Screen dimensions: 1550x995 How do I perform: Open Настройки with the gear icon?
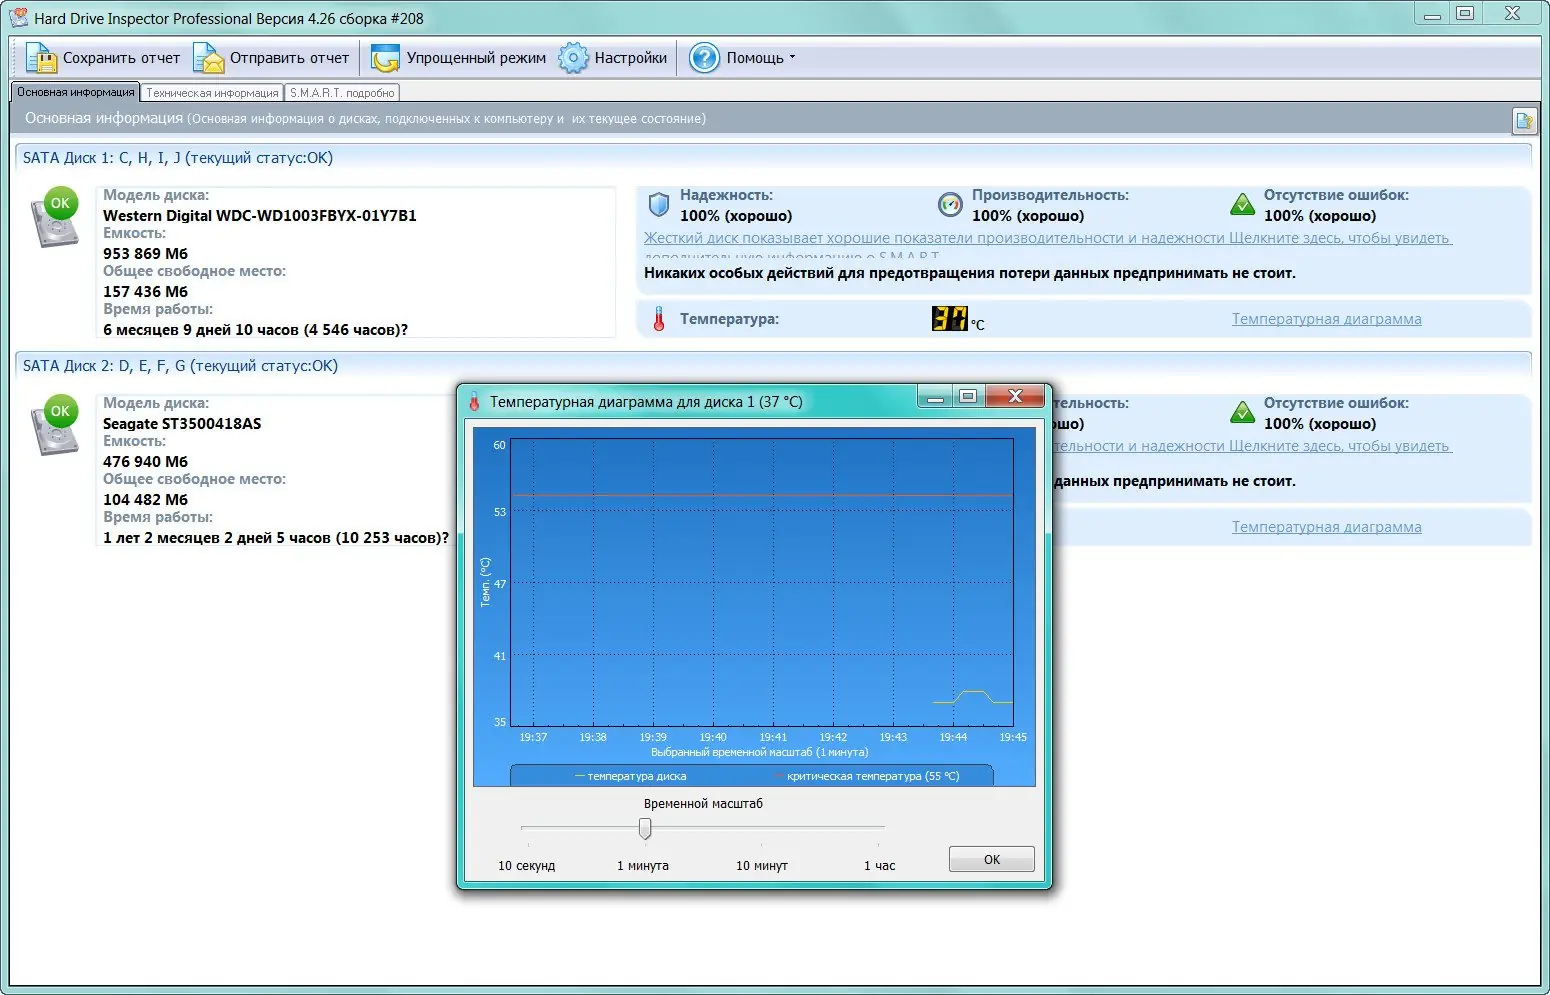[573, 58]
